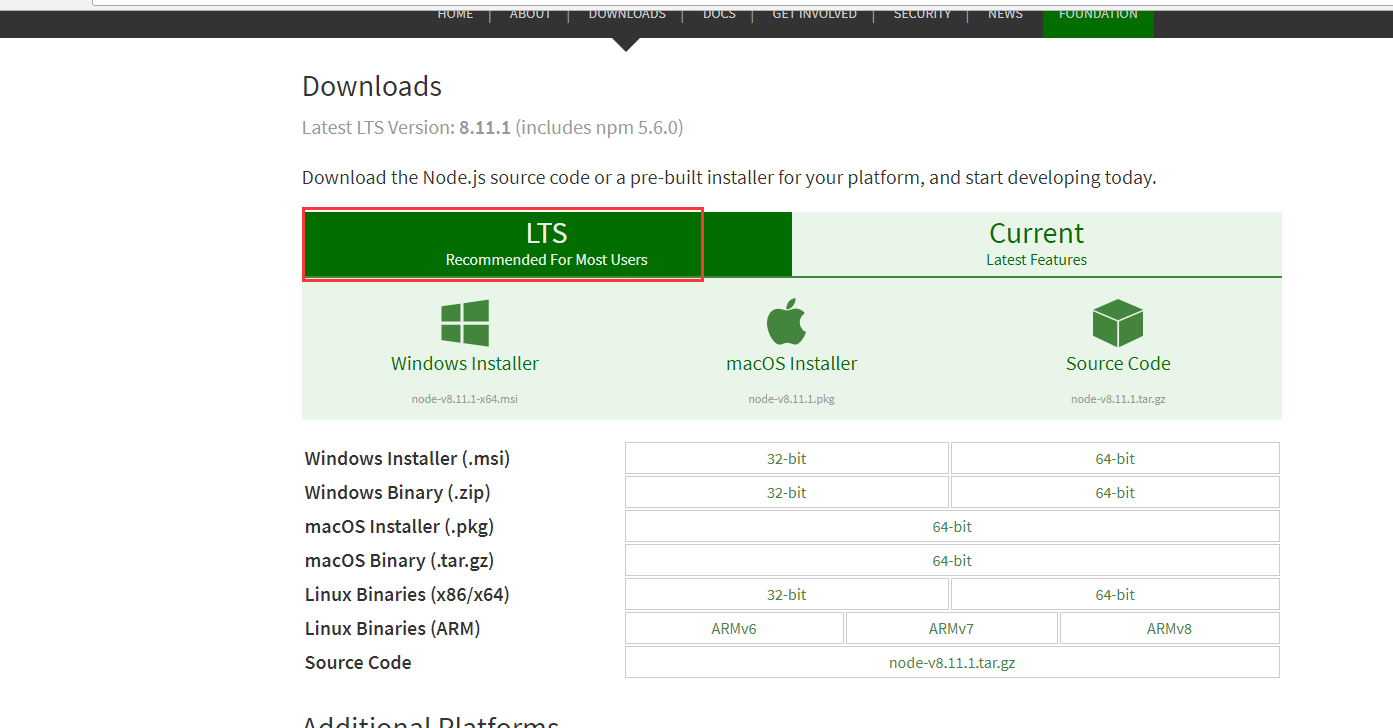Image resolution: width=1393 pixels, height=728 pixels.
Task: Download Linux Binaries (x86/x64) 64-bit
Action: [1115, 594]
